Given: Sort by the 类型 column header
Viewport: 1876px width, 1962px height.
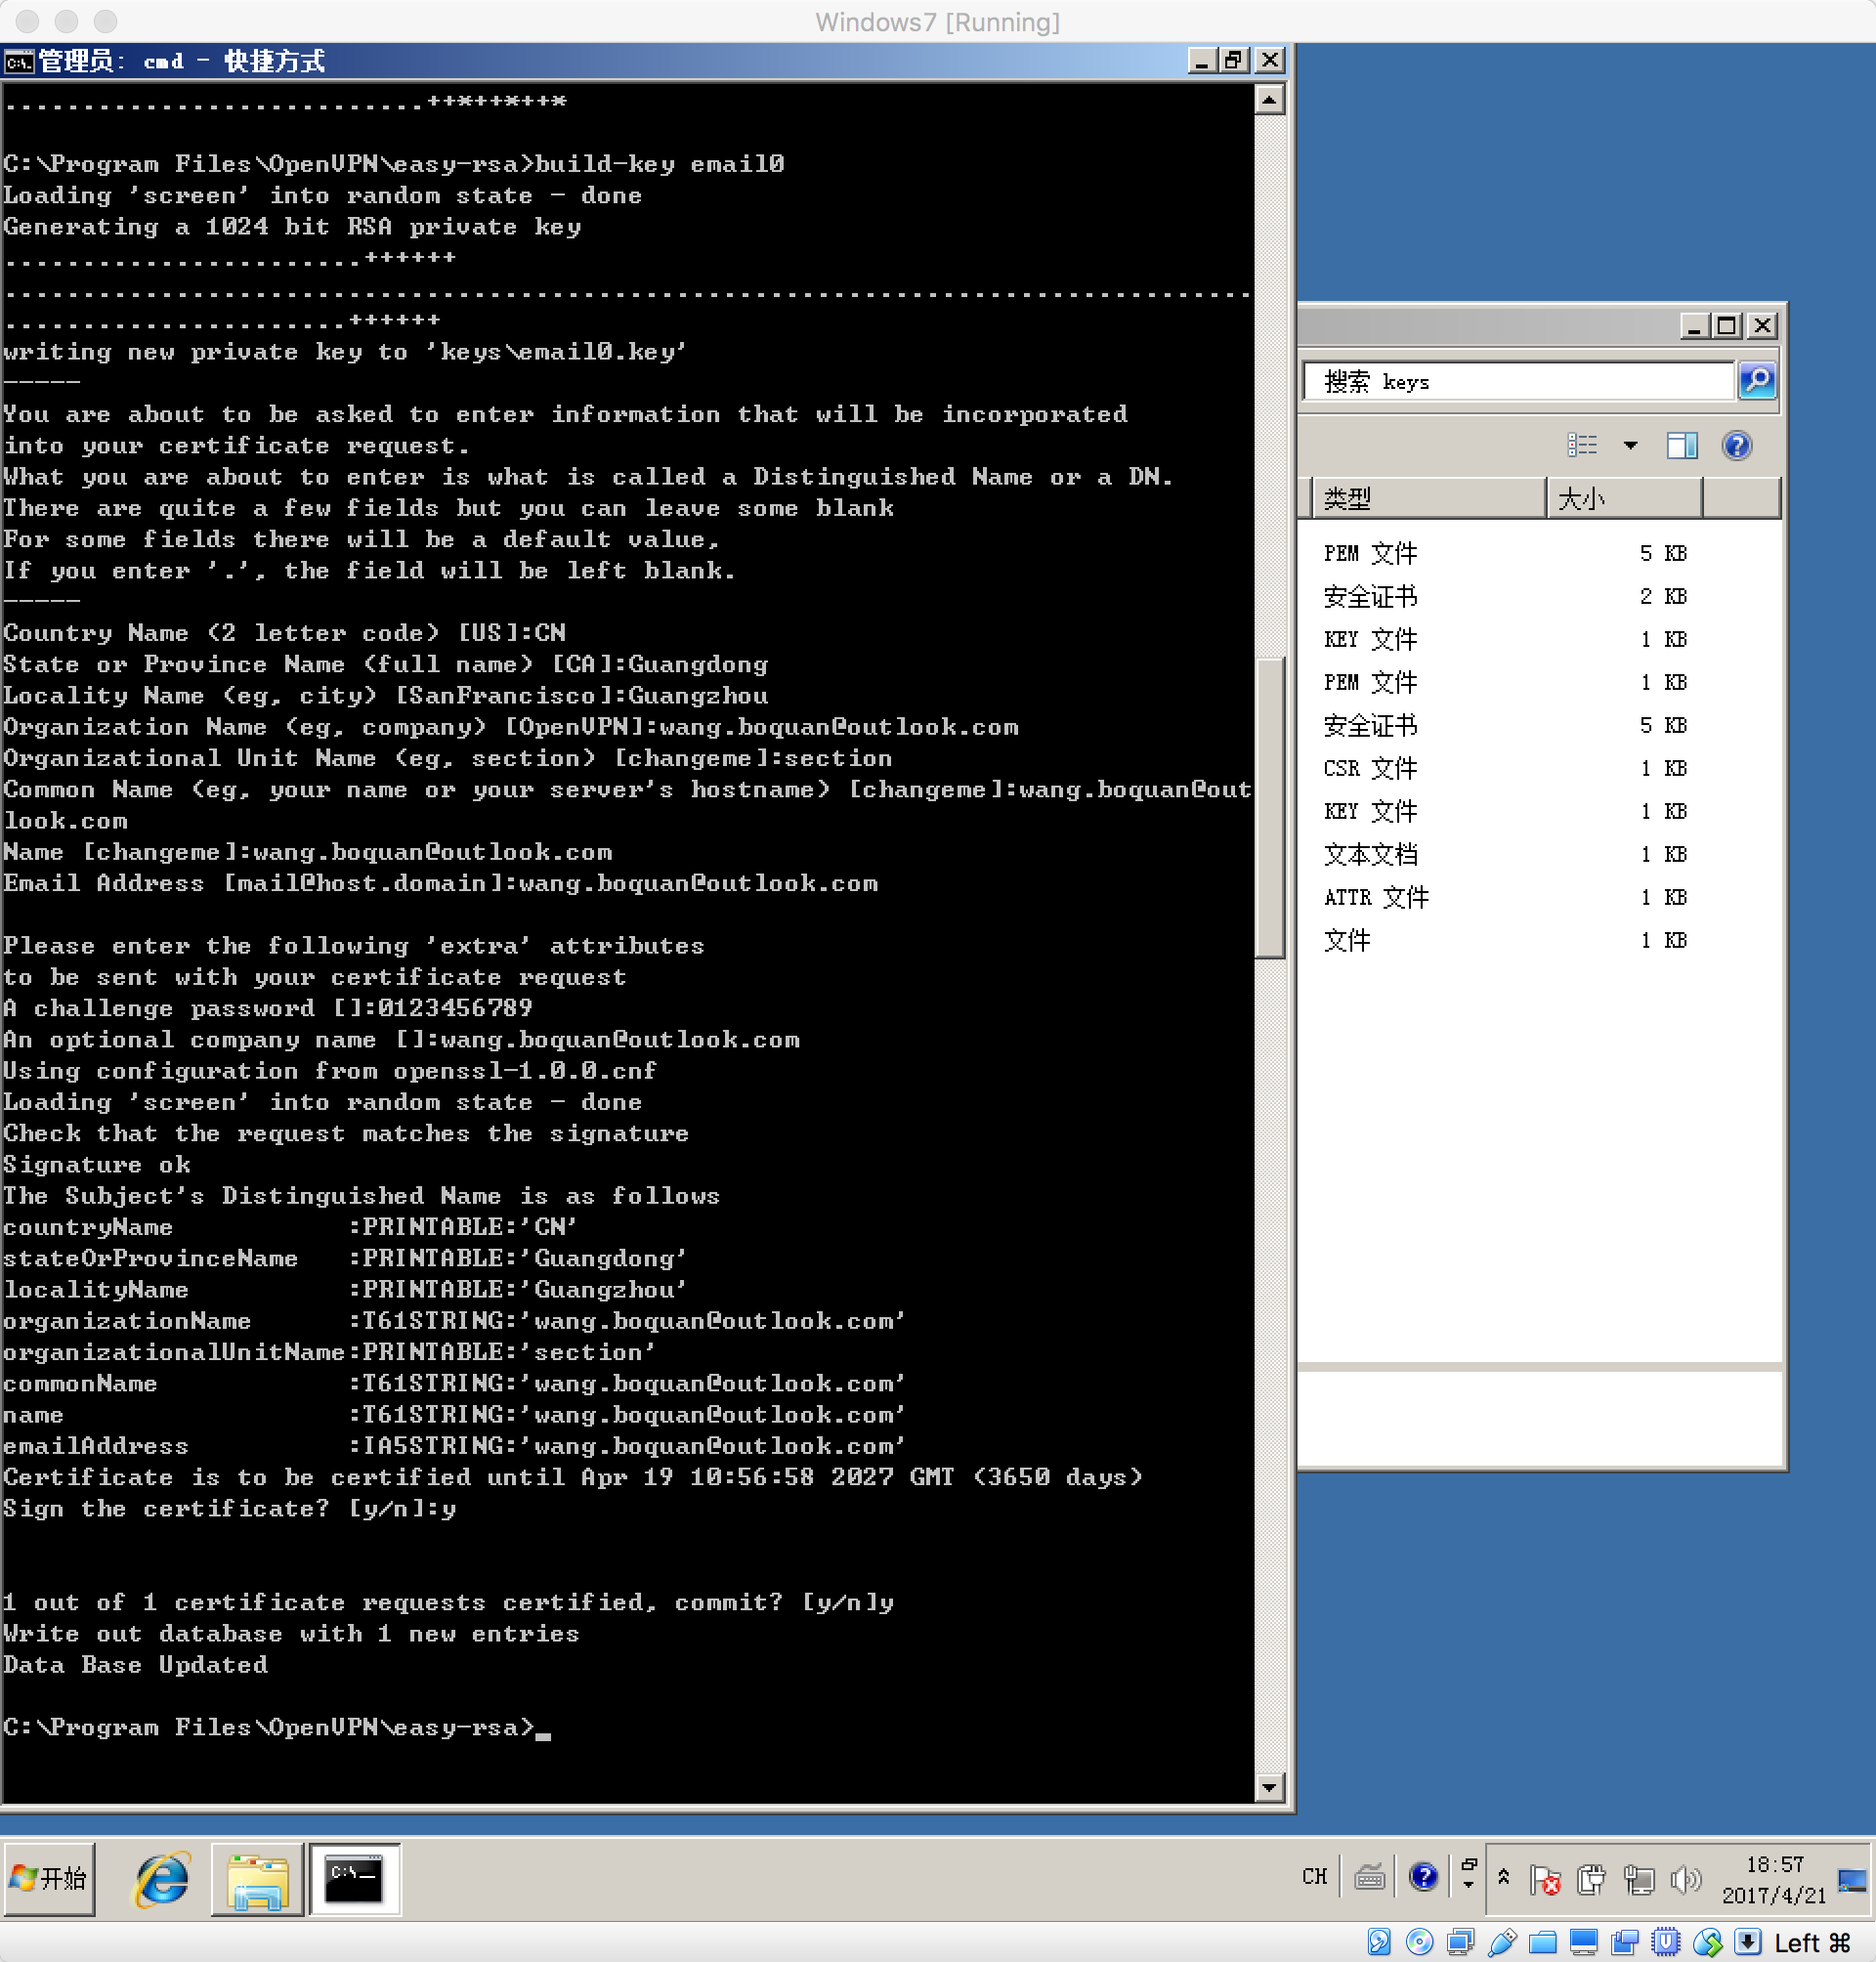Looking at the screenshot, I should tap(1426, 498).
